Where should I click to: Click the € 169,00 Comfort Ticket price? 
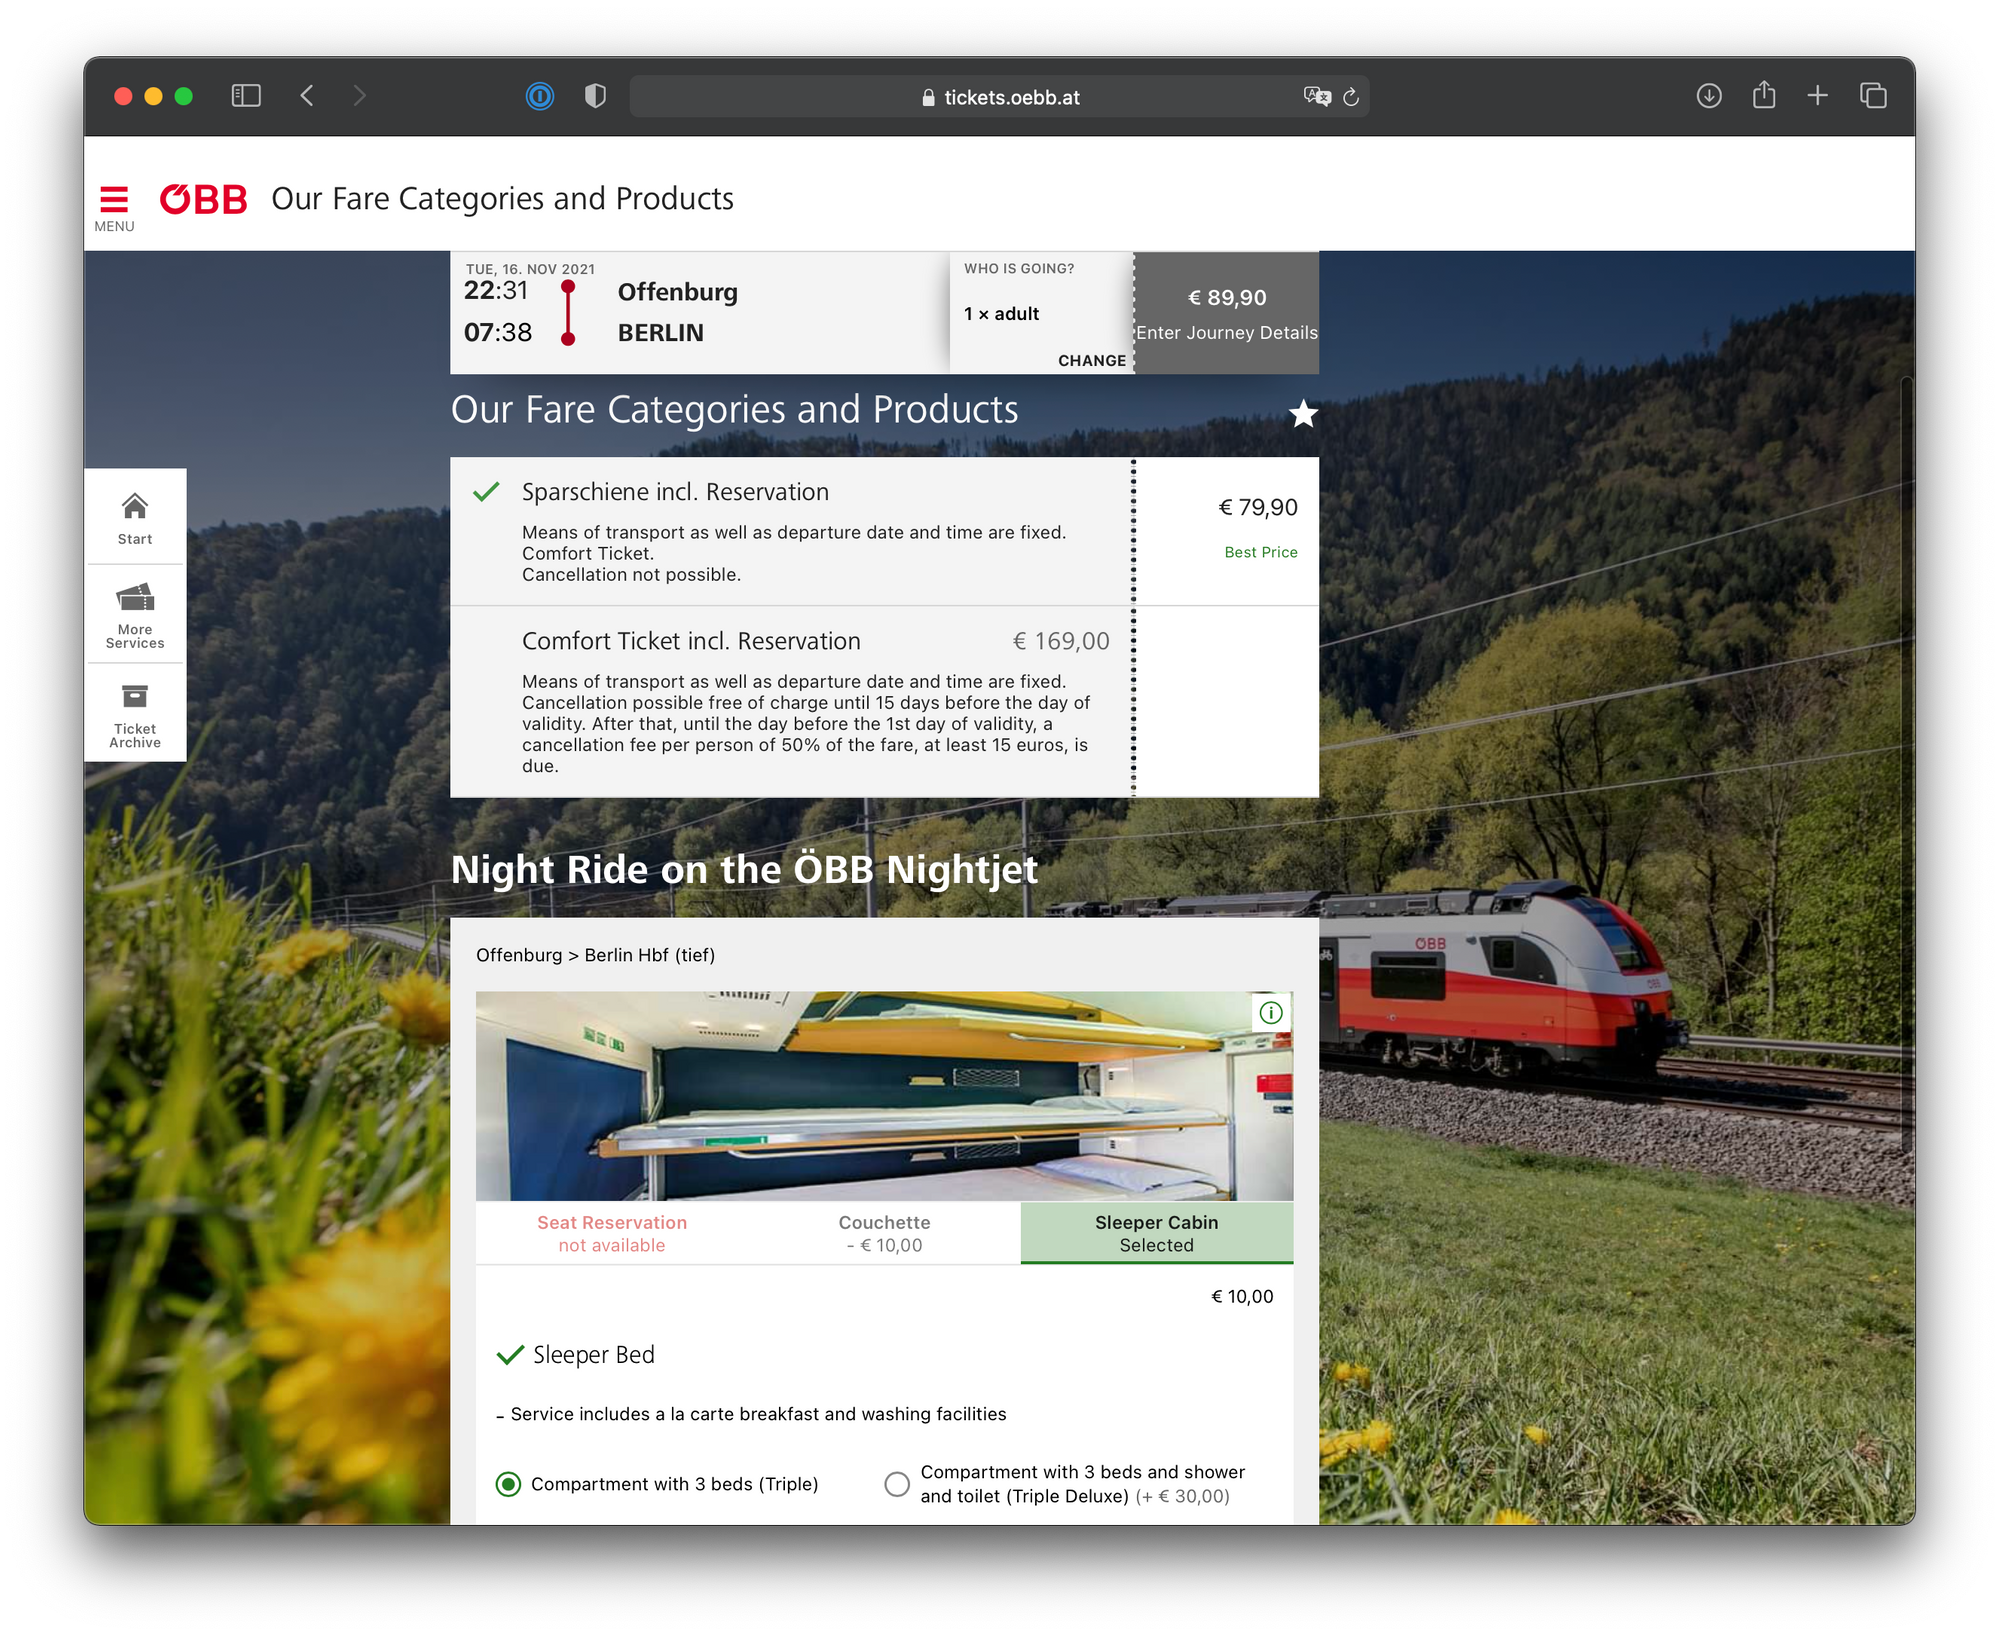click(1061, 641)
